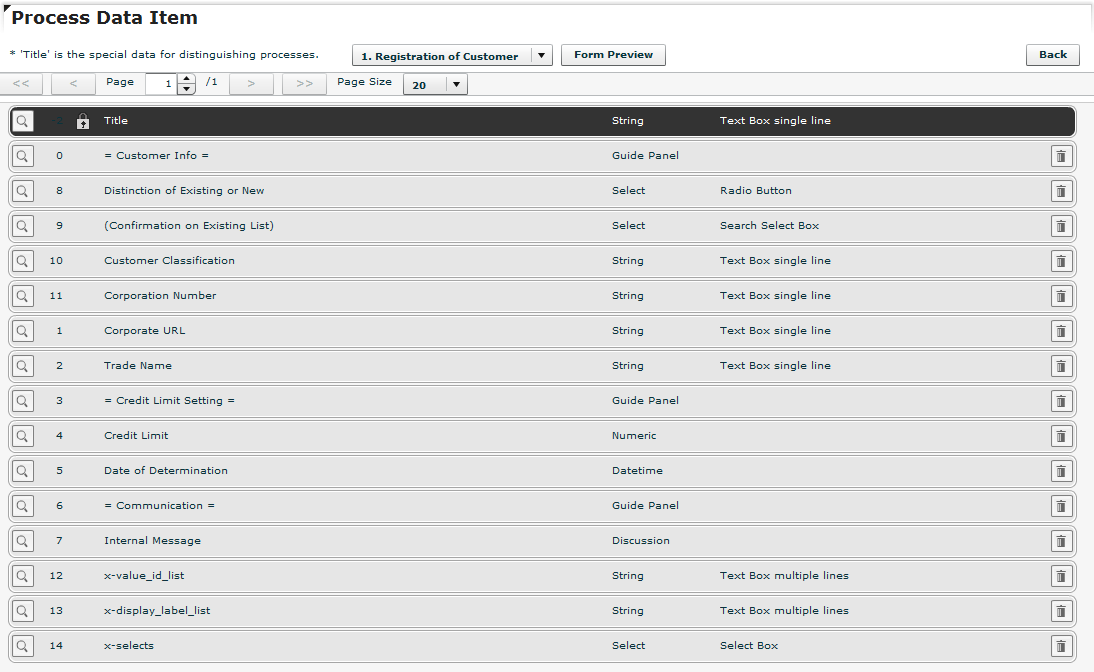The image size is (1094, 672).
Task: Open the Credit Limit item with the magnifier icon
Action: (22, 436)
